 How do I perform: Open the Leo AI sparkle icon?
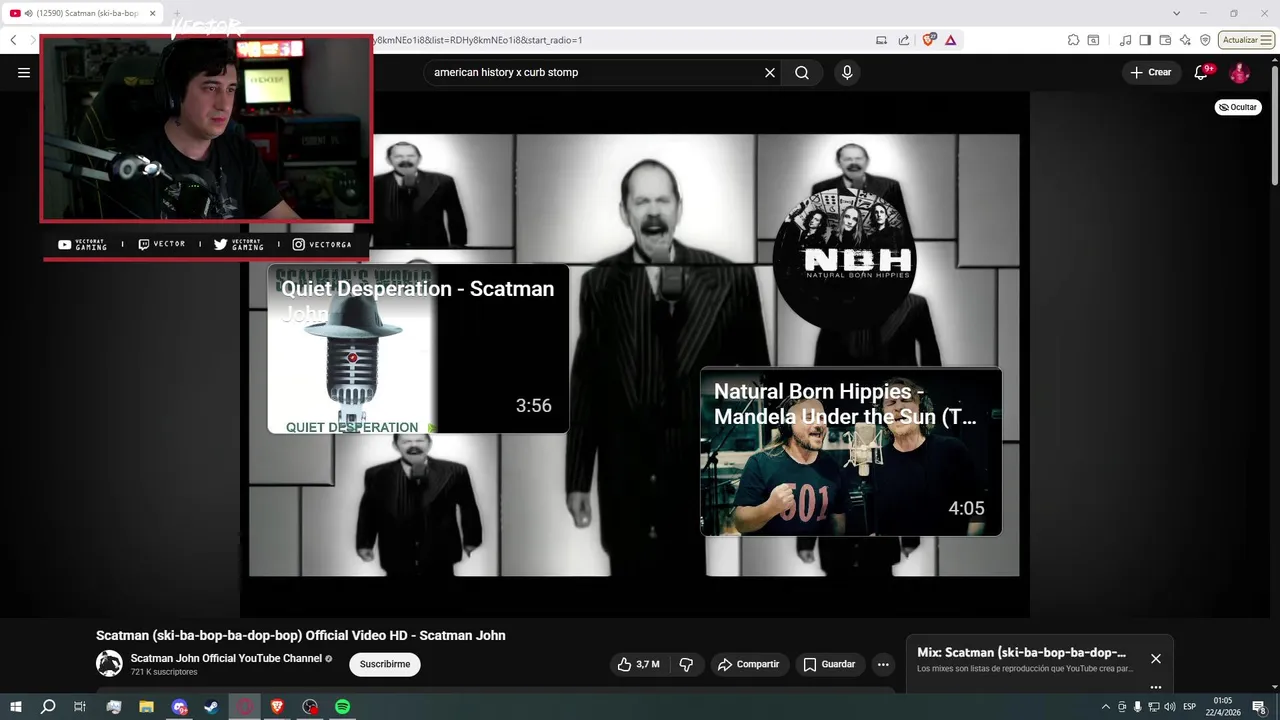[1185, 40]
